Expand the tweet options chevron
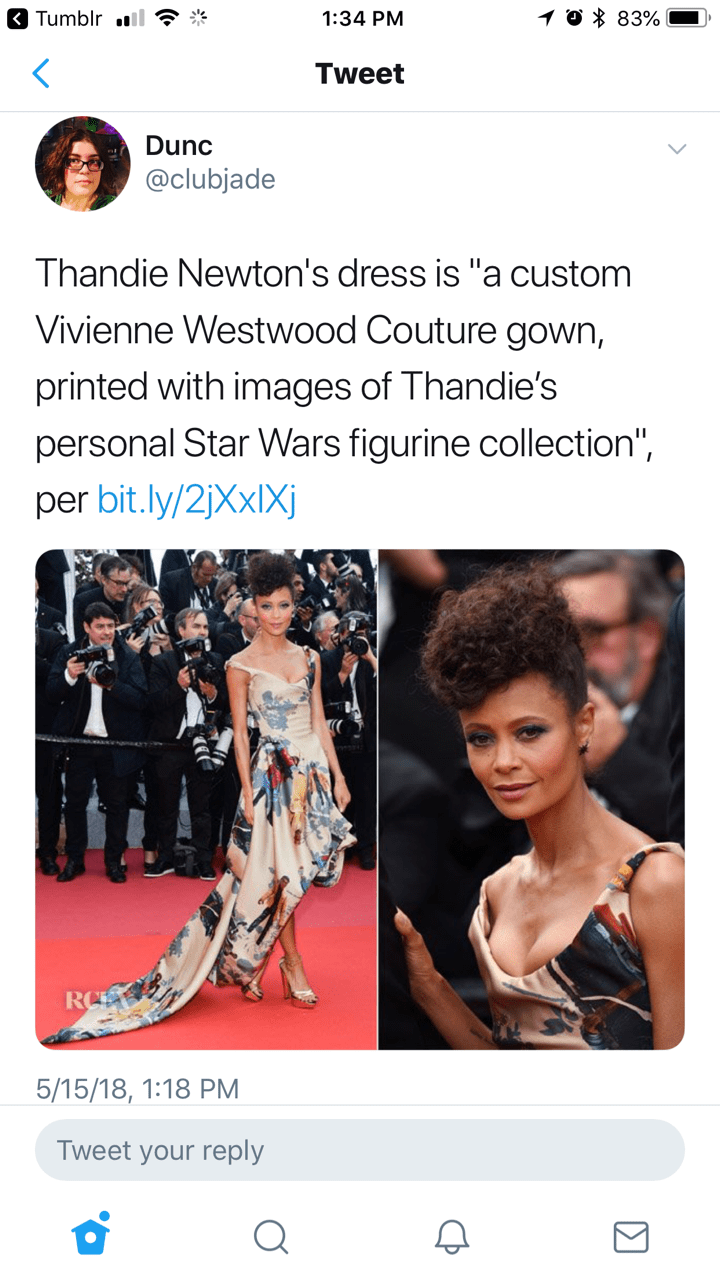Image resolution: width=720 pixels, height=1280 pixels. pyautogui.click(x=677, y=149)
